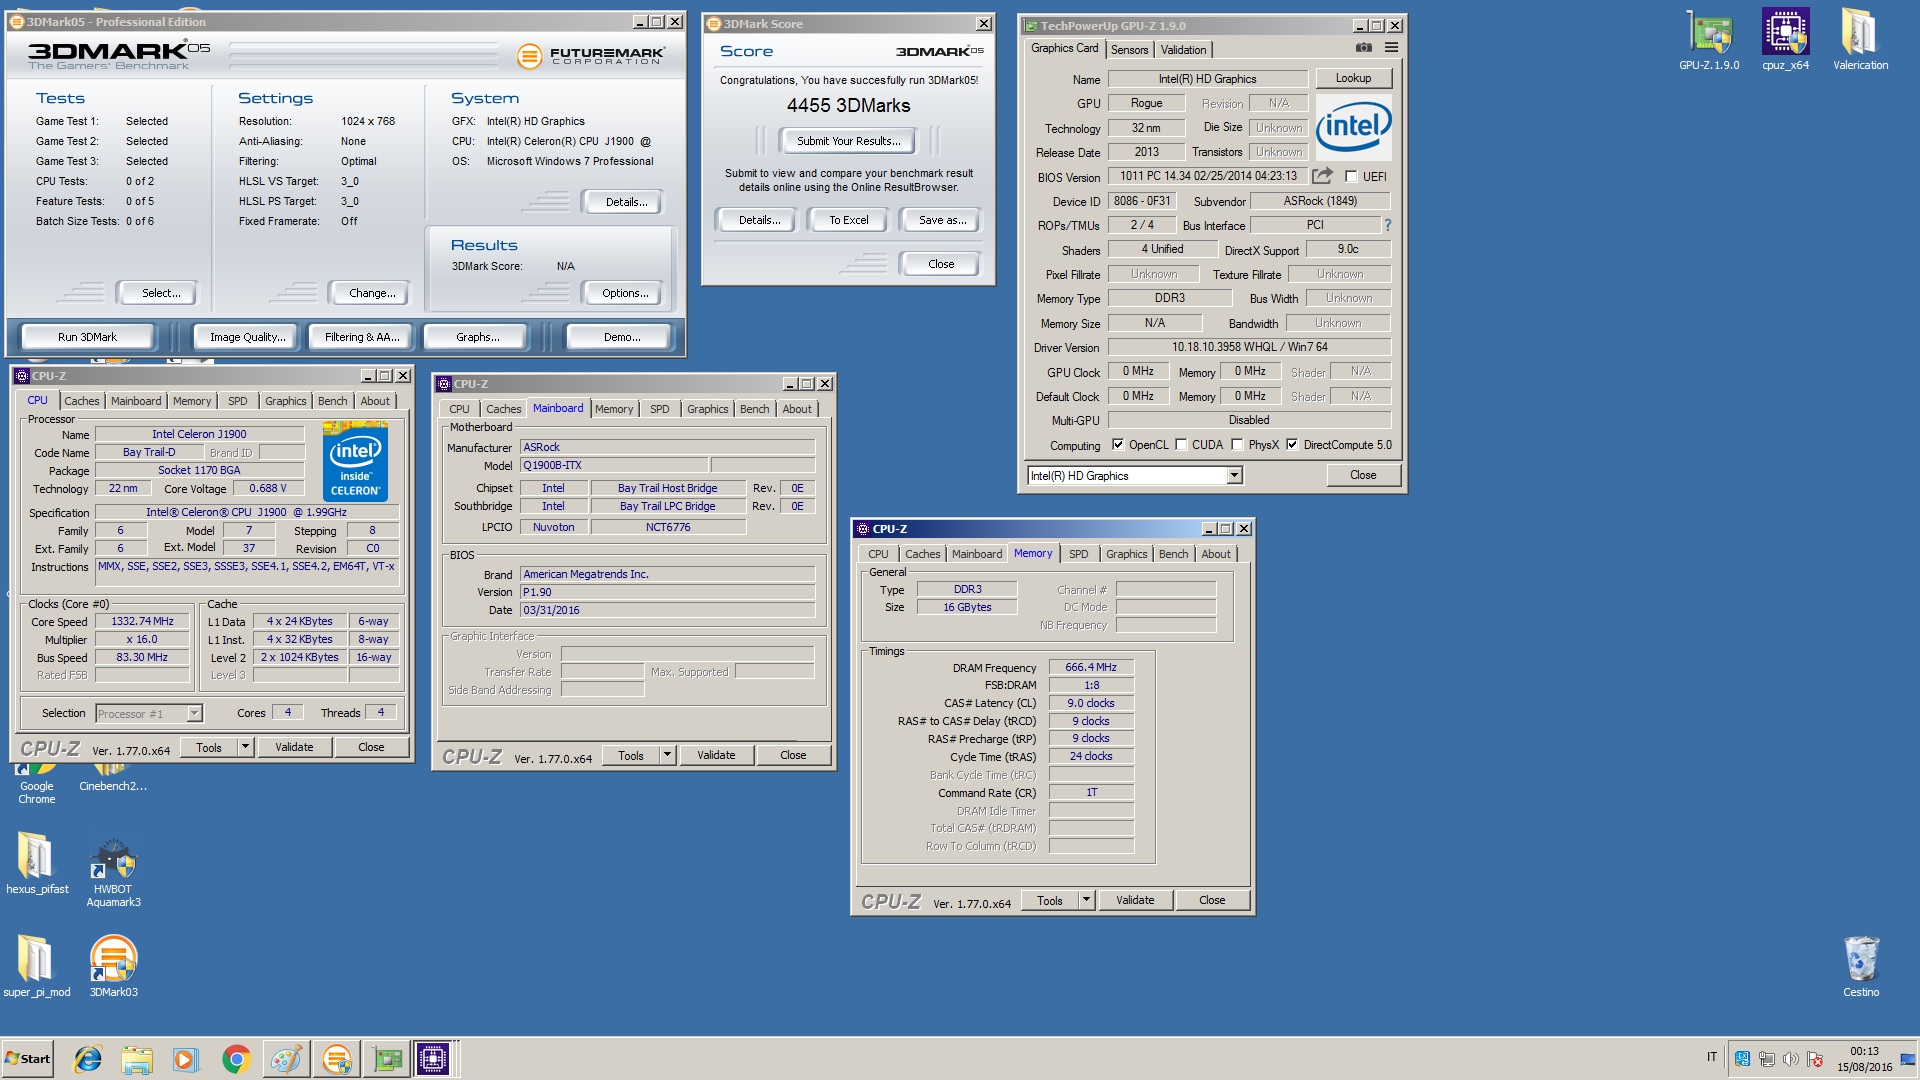
Task: Click the Demo... button in 3DMark05
Action: pos(621,337)
